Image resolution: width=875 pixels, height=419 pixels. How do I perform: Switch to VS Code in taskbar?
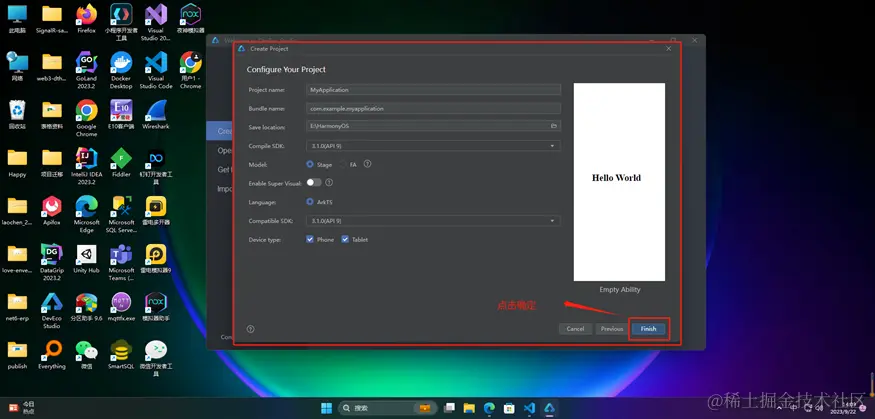(x=529, y=408)
